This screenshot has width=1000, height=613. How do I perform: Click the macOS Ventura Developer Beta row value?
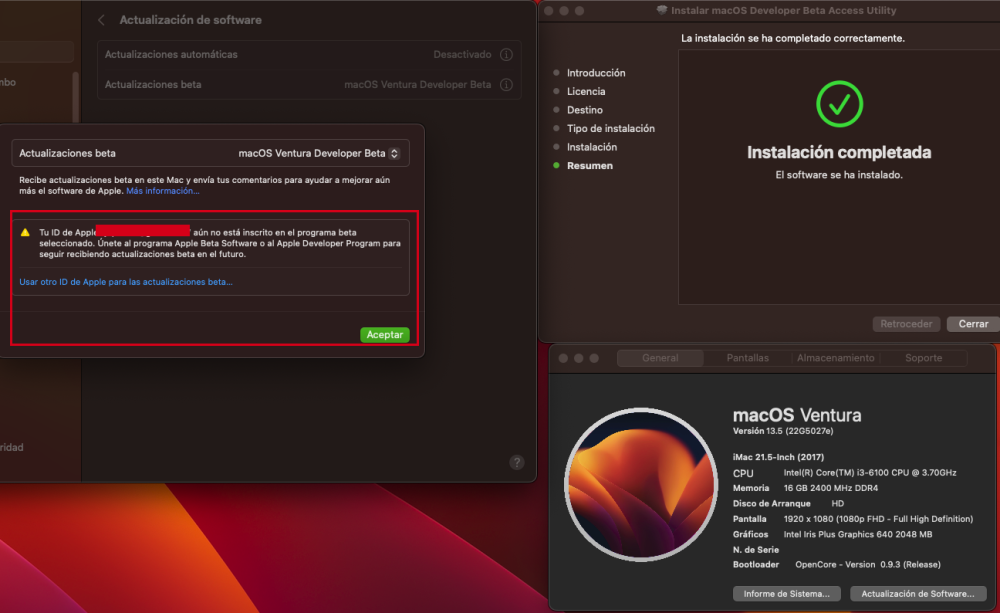coord(418,85)
